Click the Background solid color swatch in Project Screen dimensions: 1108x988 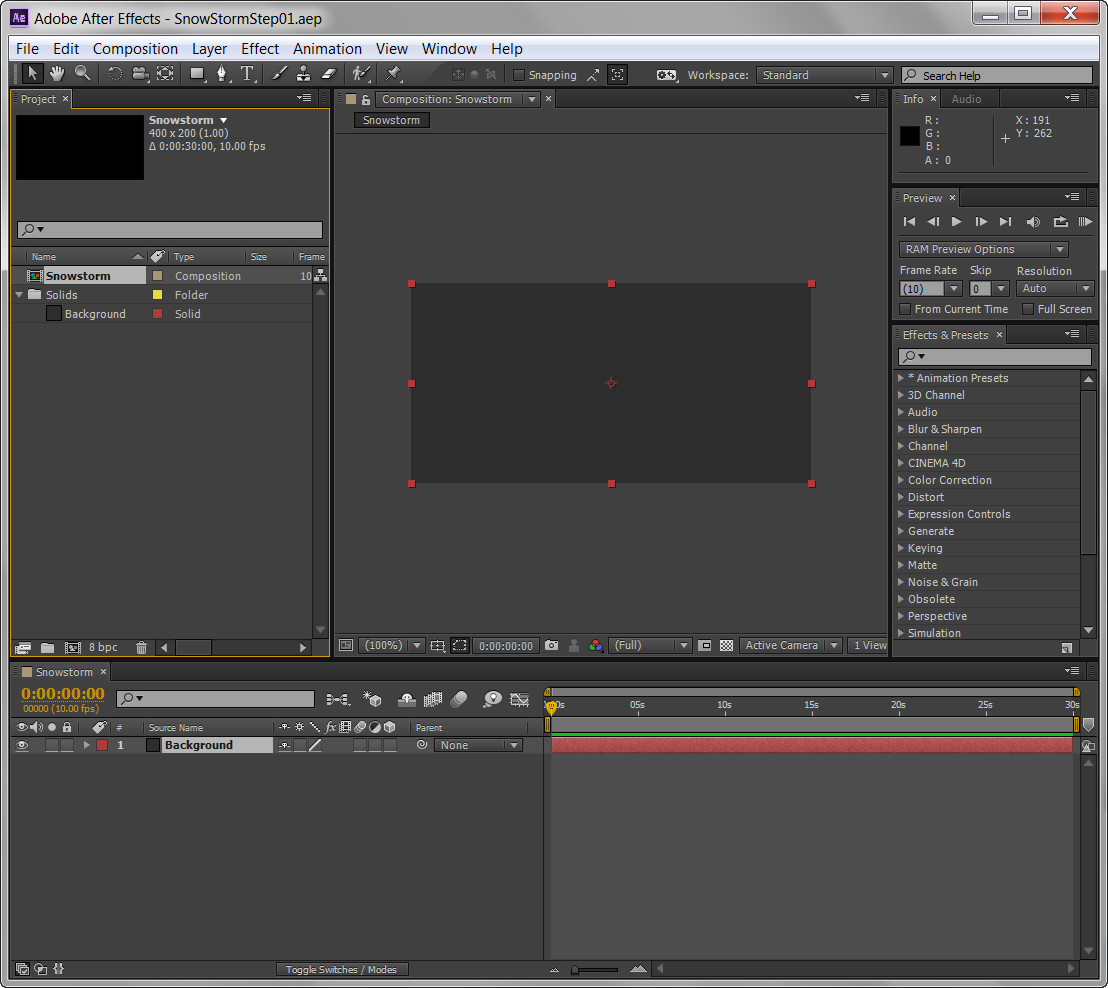click(x=54, y=314)
